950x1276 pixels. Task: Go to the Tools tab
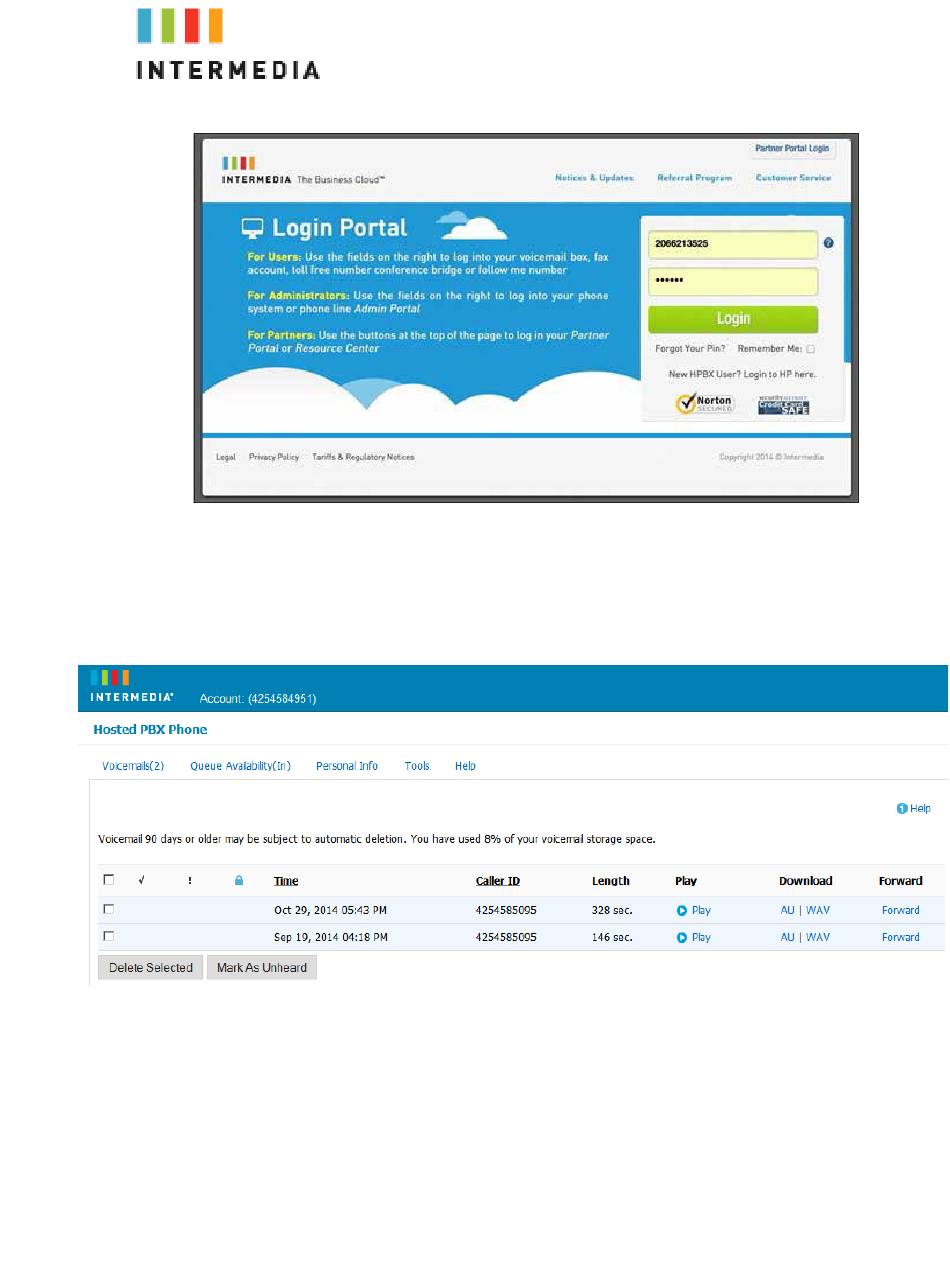tap(417, 766)
